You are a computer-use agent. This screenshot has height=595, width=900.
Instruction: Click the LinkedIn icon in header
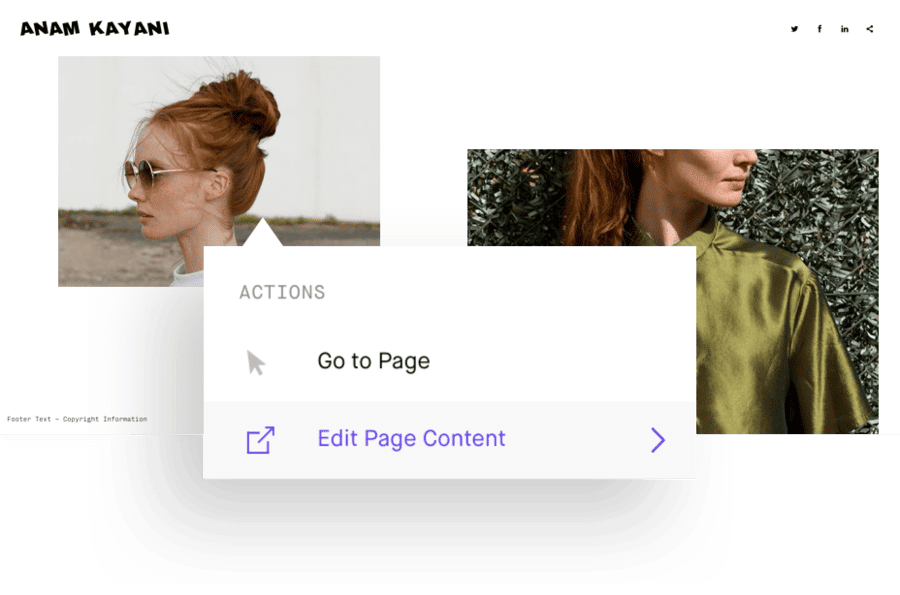(x=844, y=29)
